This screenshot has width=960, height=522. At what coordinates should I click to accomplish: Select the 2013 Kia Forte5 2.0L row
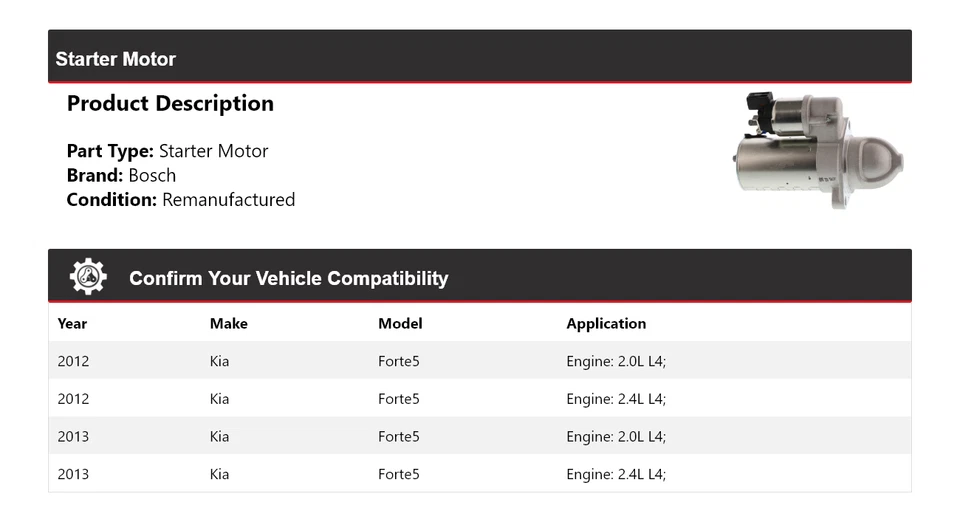479,436
